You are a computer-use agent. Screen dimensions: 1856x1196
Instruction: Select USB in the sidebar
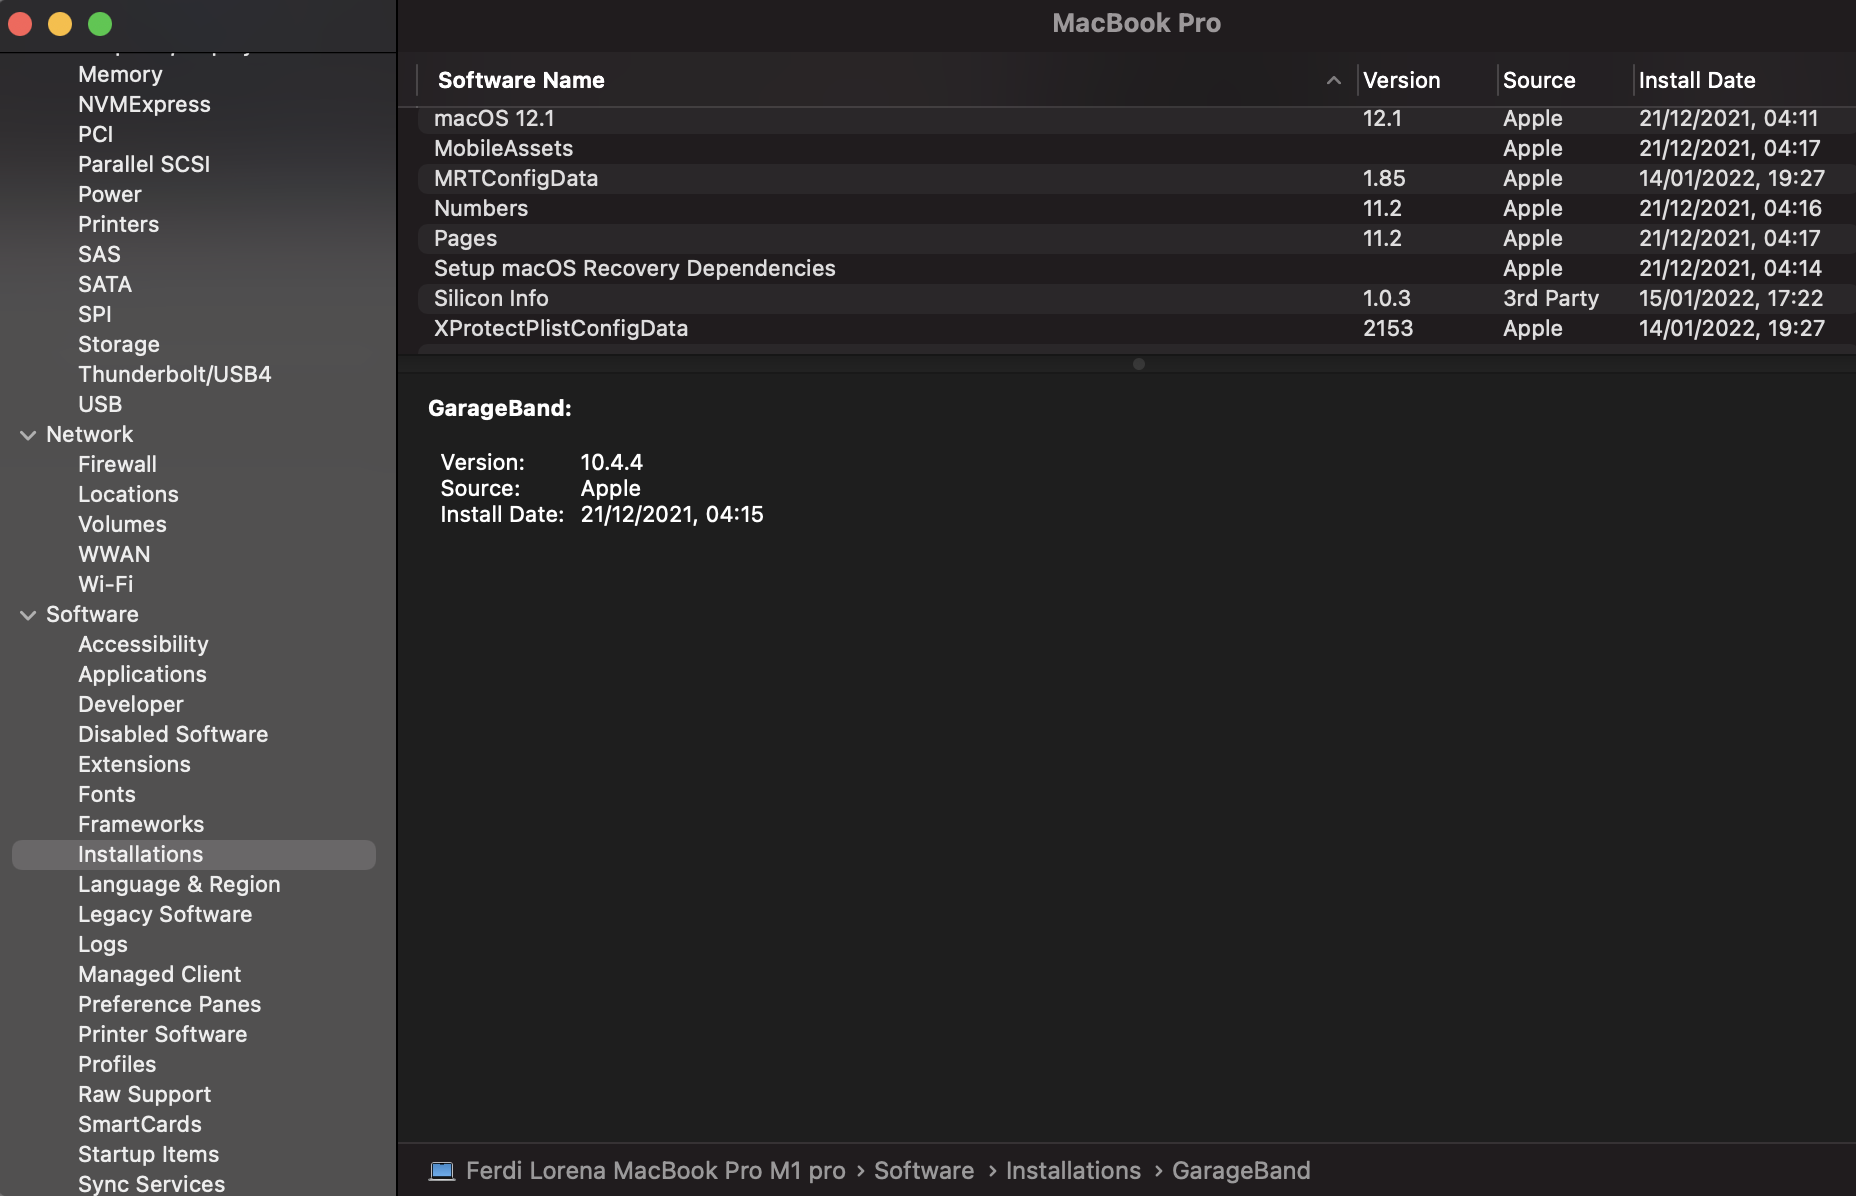[x=100, y=405]
